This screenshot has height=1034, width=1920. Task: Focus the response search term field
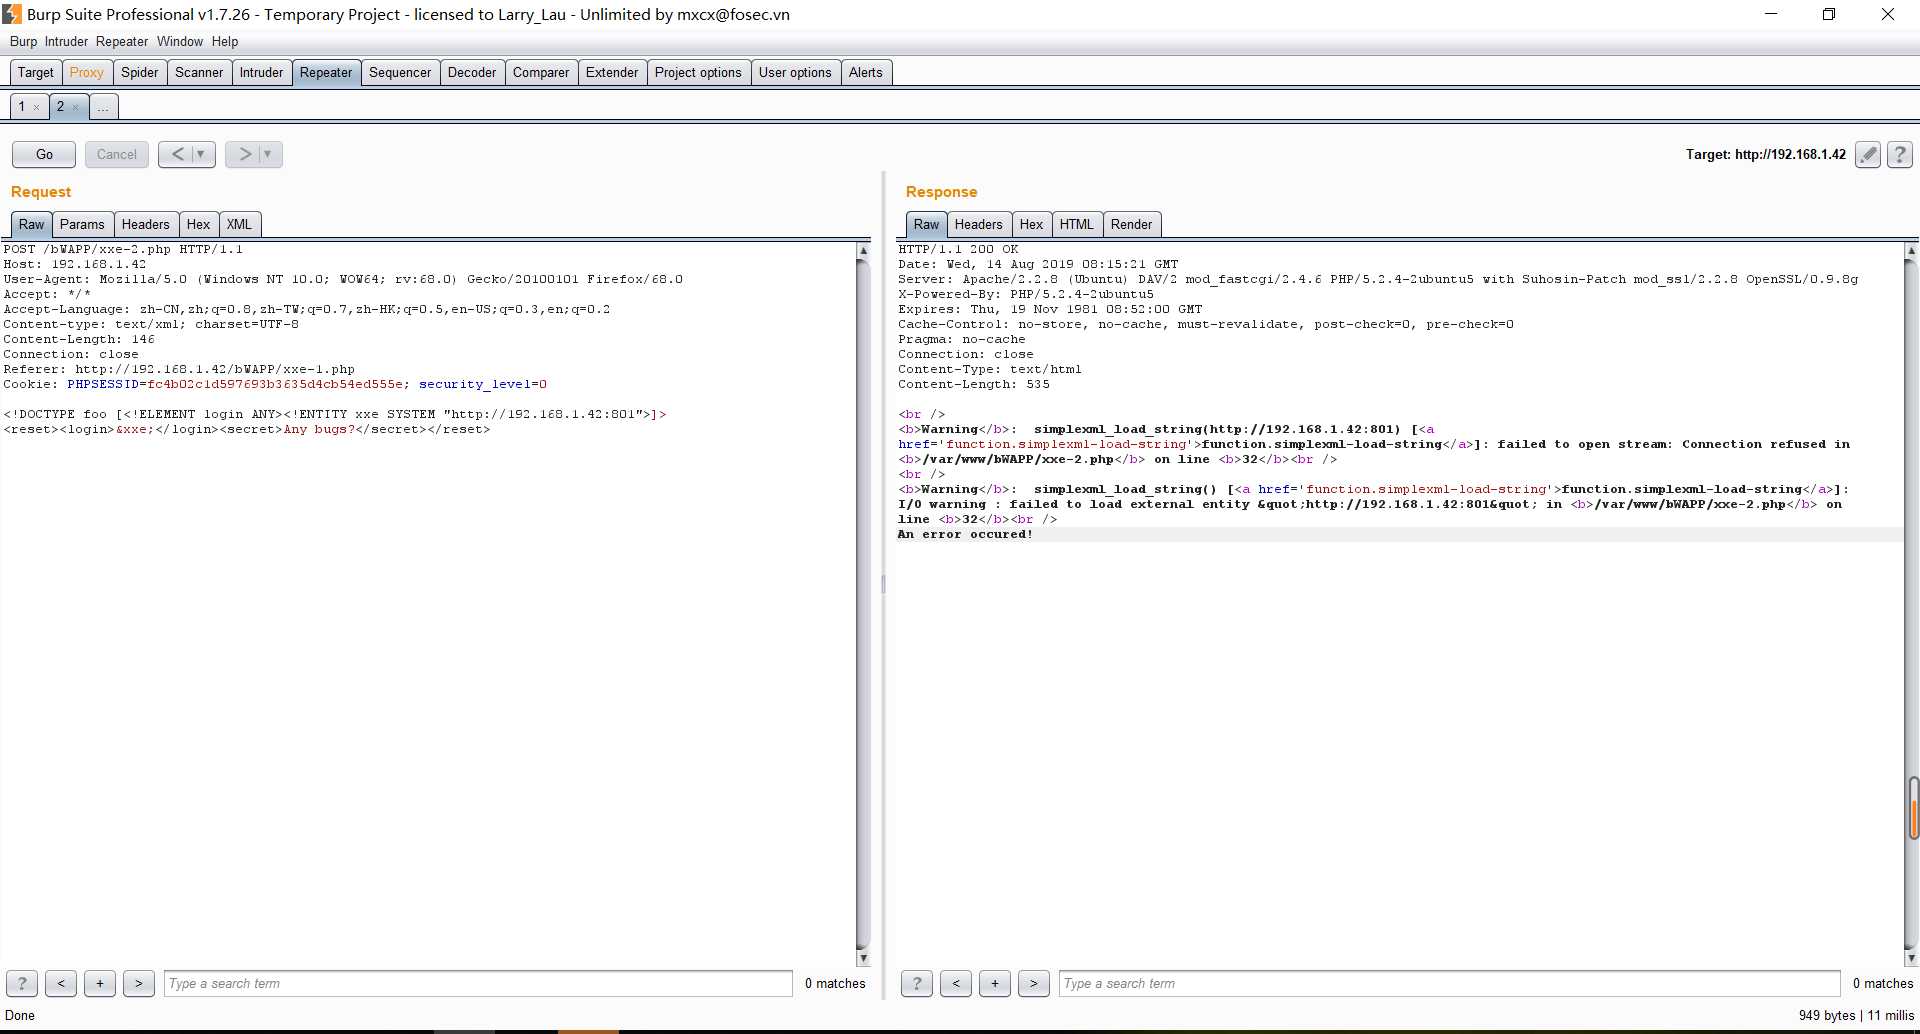click(1449, 983)
